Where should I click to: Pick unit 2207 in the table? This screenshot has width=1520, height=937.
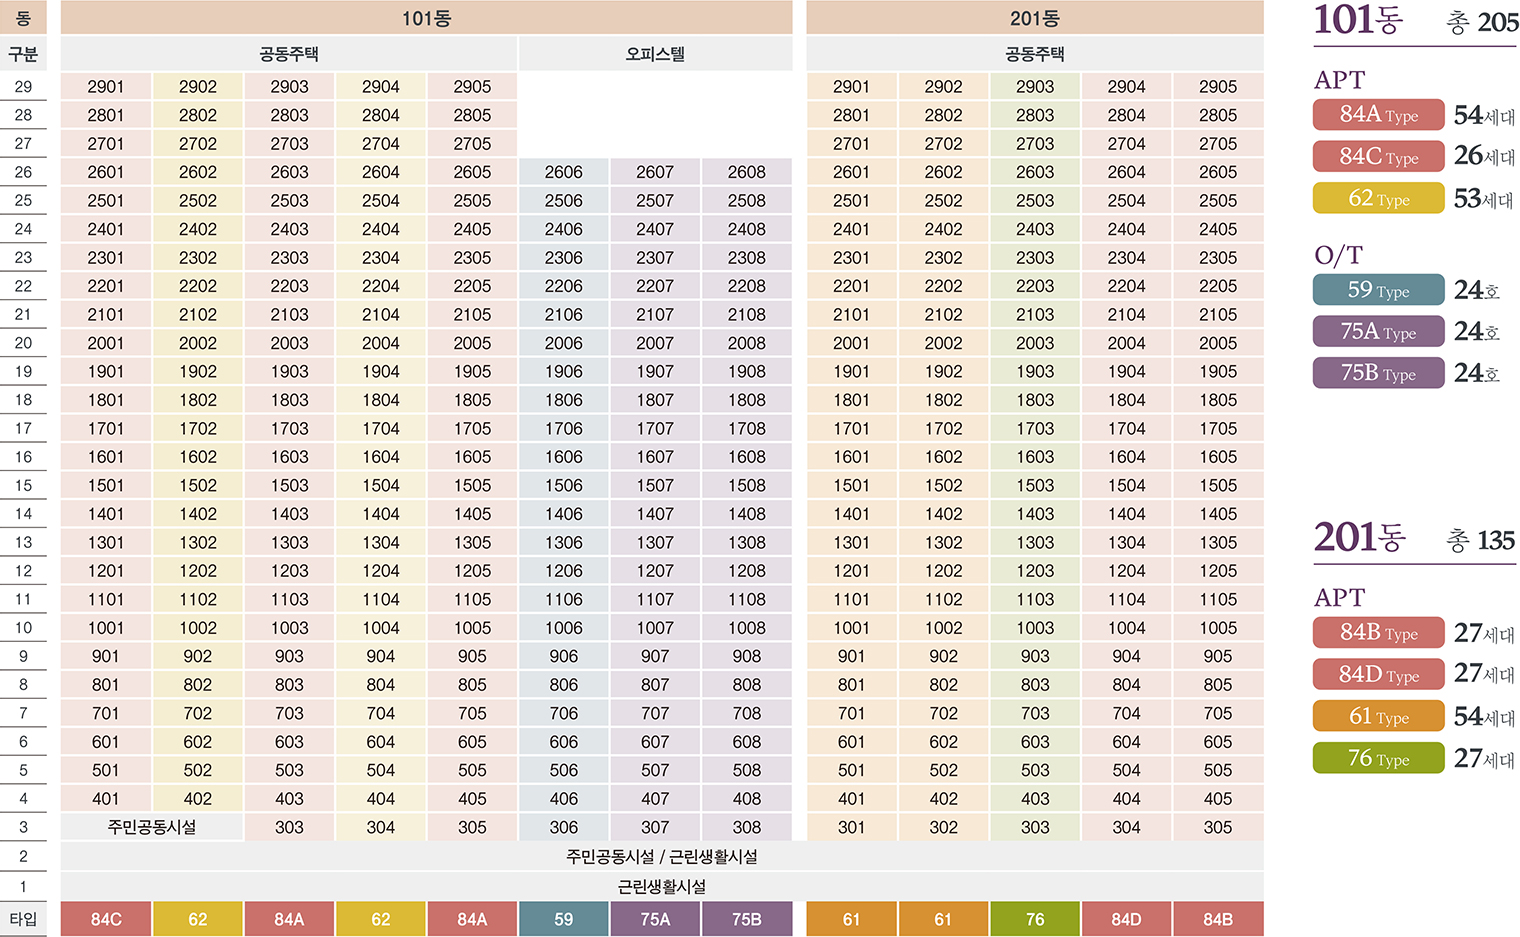point(655,286)
